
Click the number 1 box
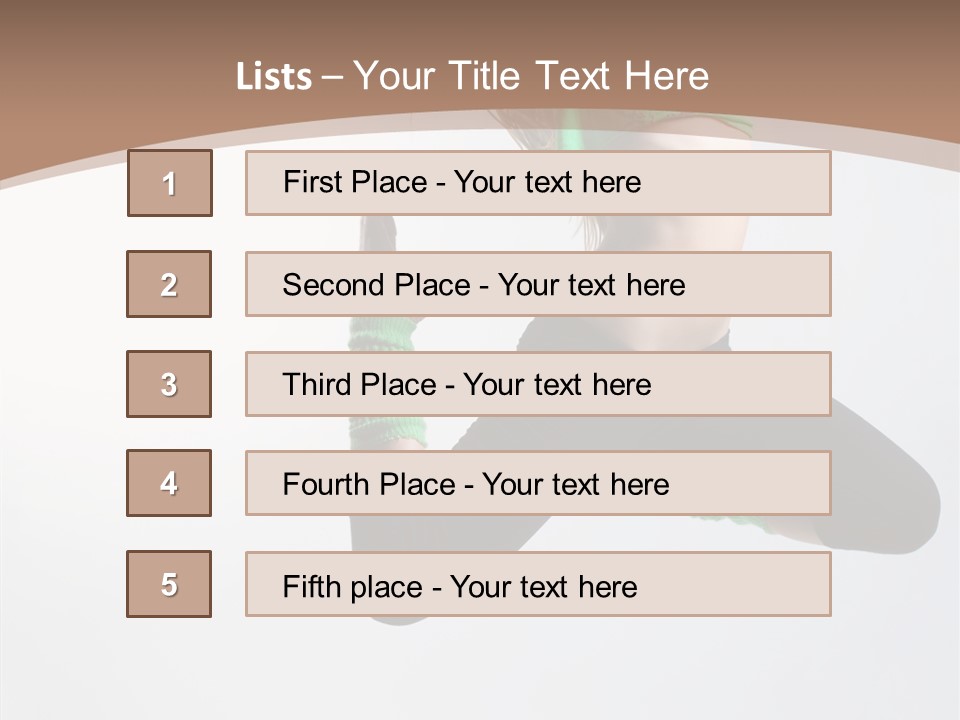[169, 183]
